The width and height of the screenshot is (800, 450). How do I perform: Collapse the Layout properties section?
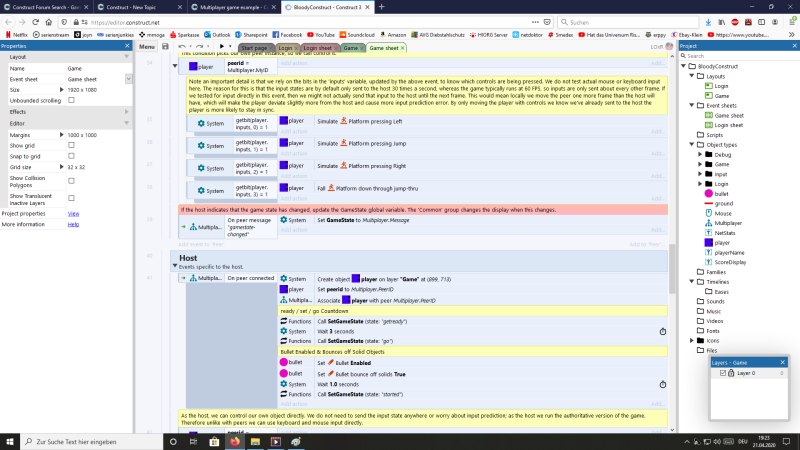click(127, 57)
